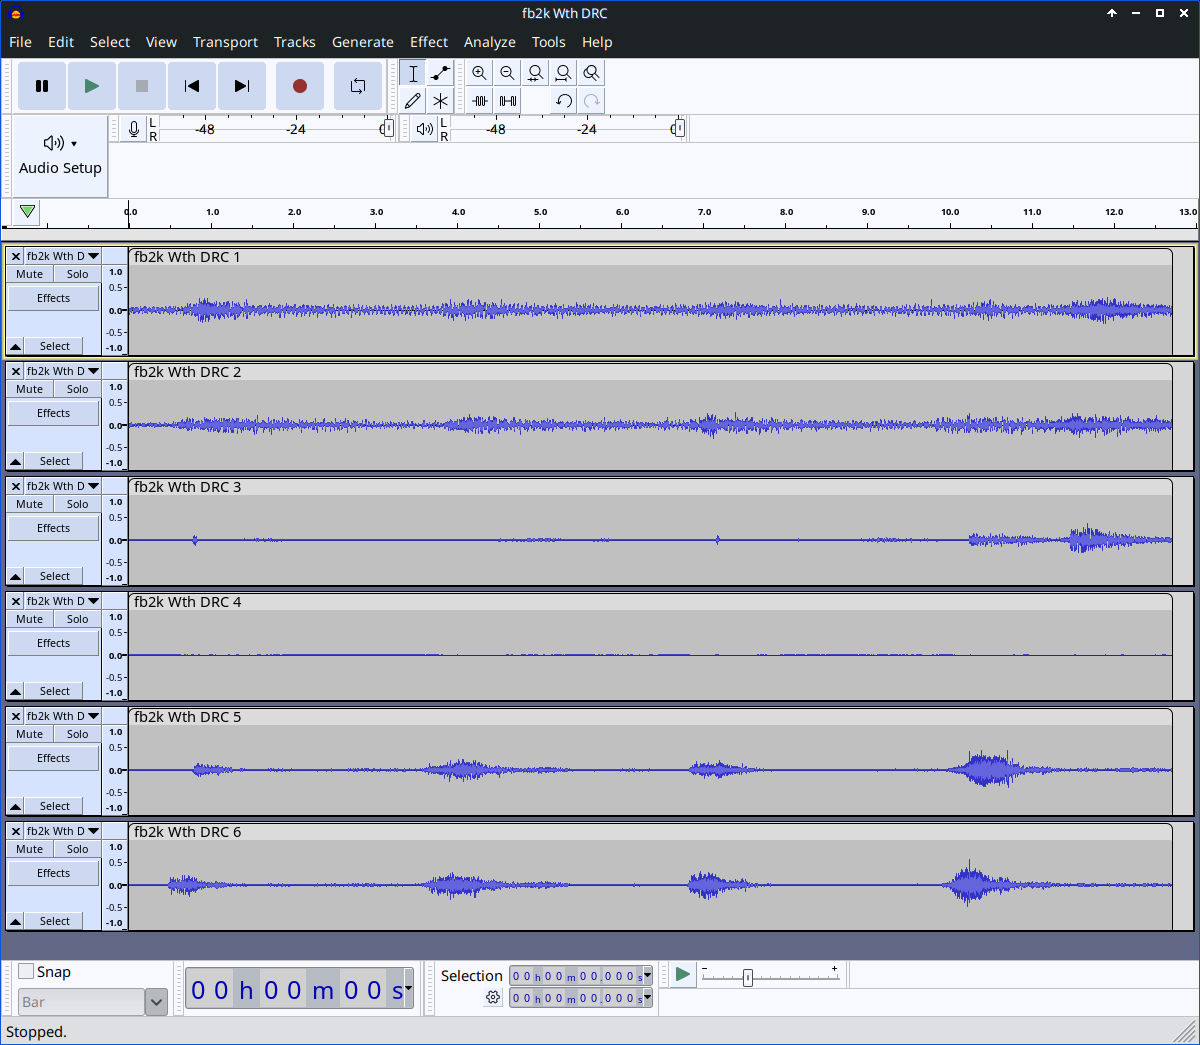This screenshot has width=1200, height=1045.
Task: Open Effects for track 3
Action: (54, 528)
